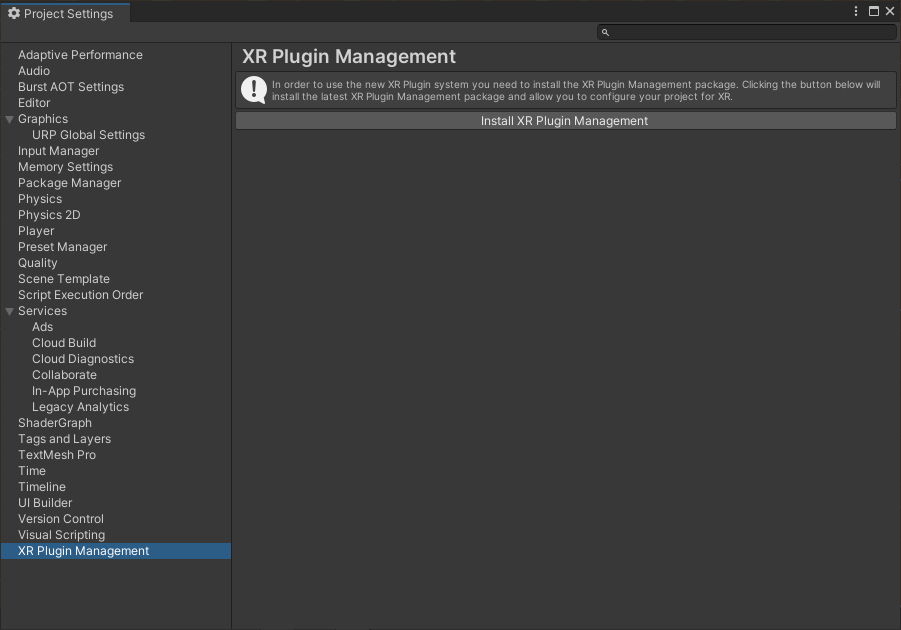The image size is (901, 630).
Task: Open Tags and Layers settings
Action: coord(64,439)
